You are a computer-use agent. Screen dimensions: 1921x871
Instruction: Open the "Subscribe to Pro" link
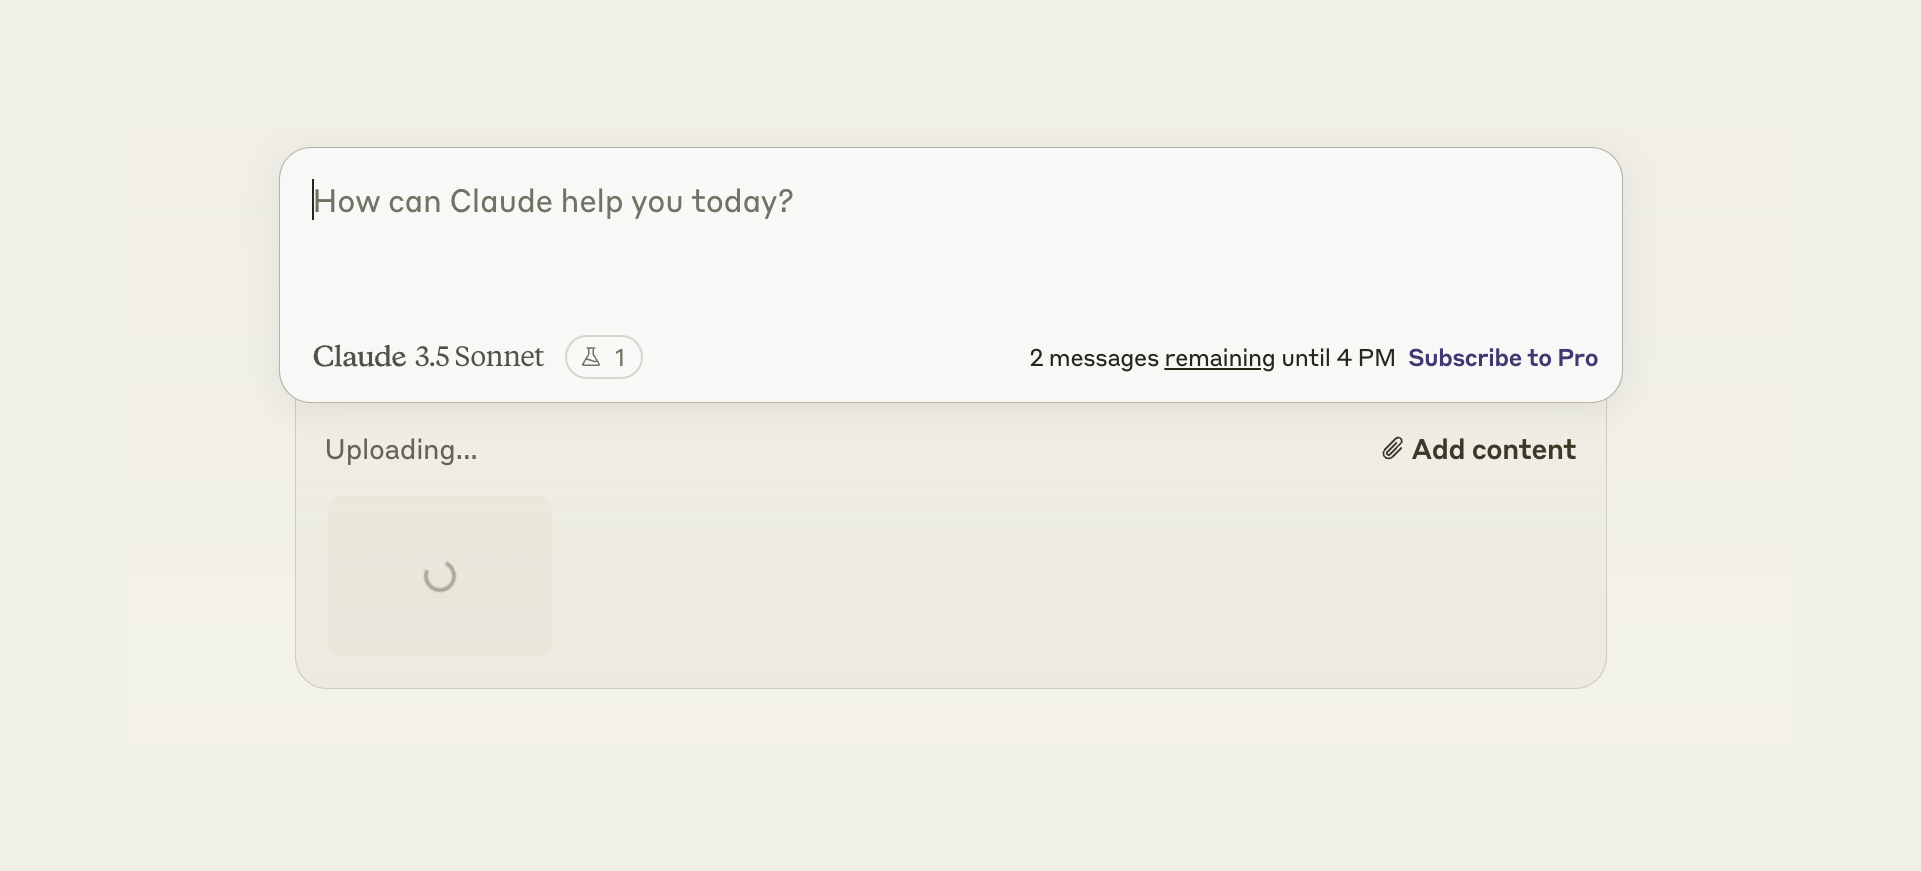1502,358
